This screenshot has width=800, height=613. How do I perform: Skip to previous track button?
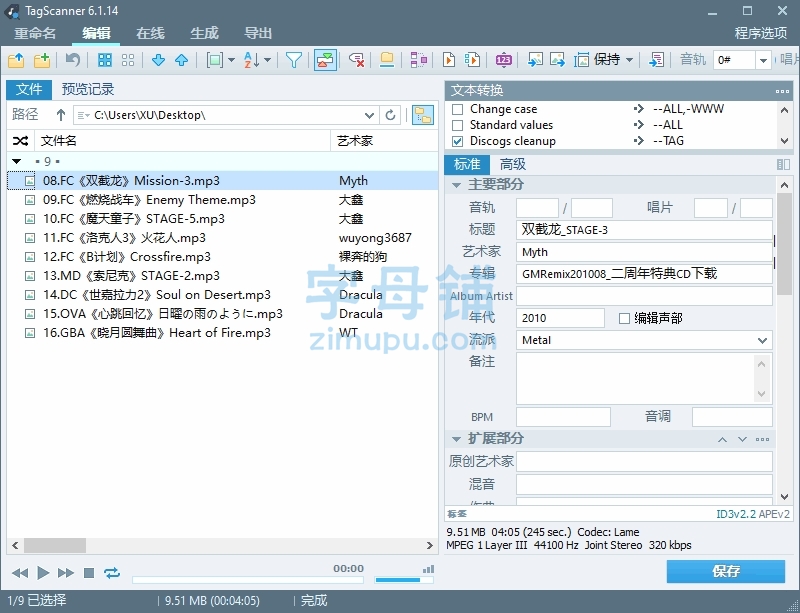point(20,573)
